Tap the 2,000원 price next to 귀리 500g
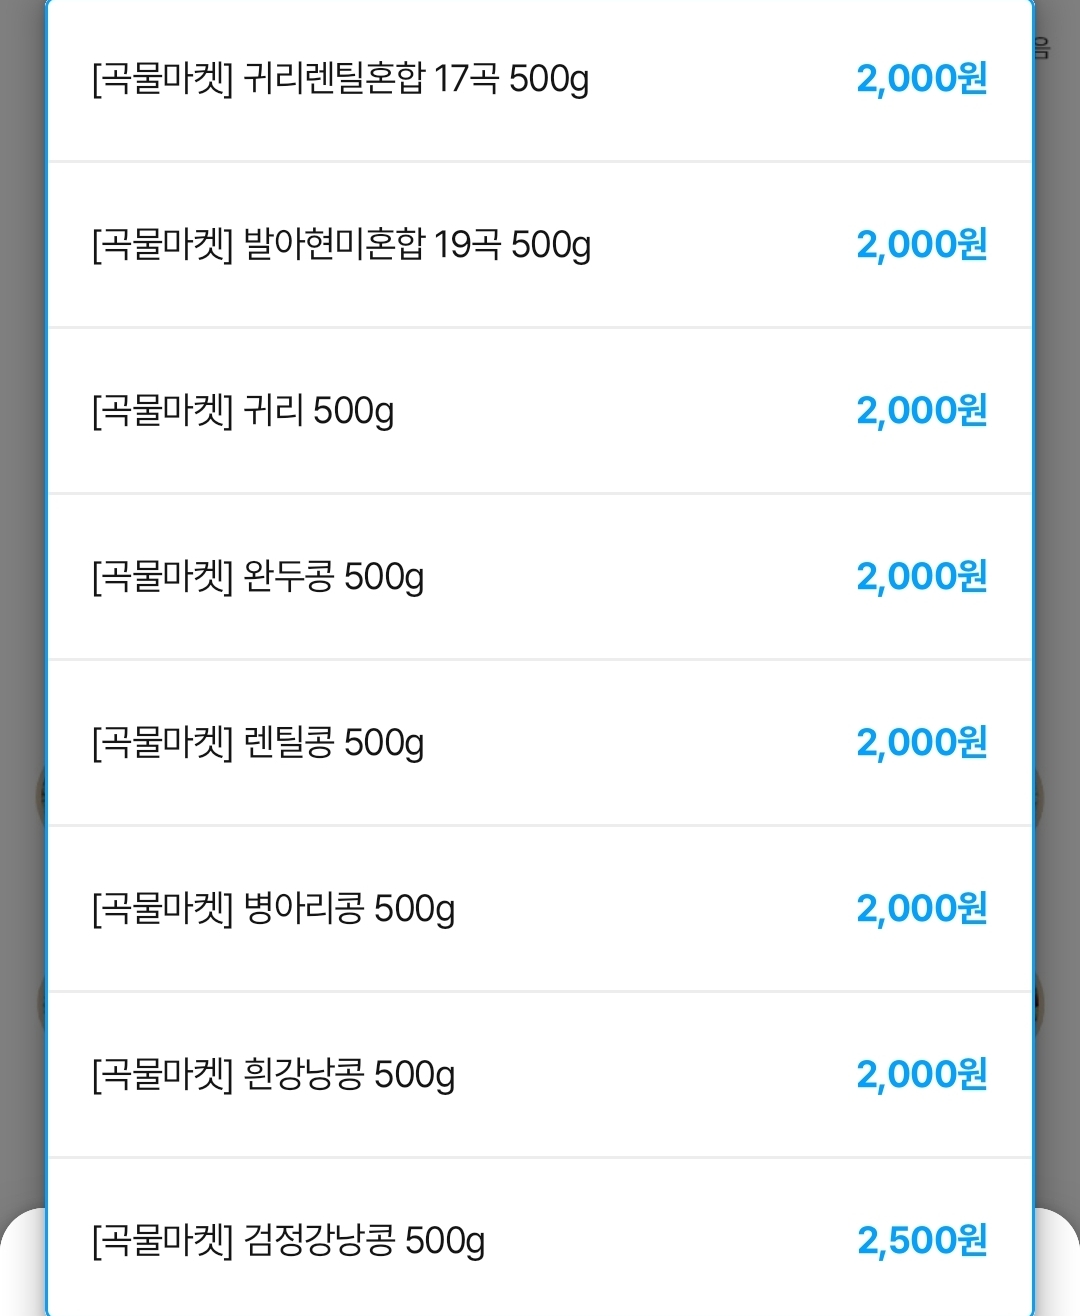 point(922,410)
